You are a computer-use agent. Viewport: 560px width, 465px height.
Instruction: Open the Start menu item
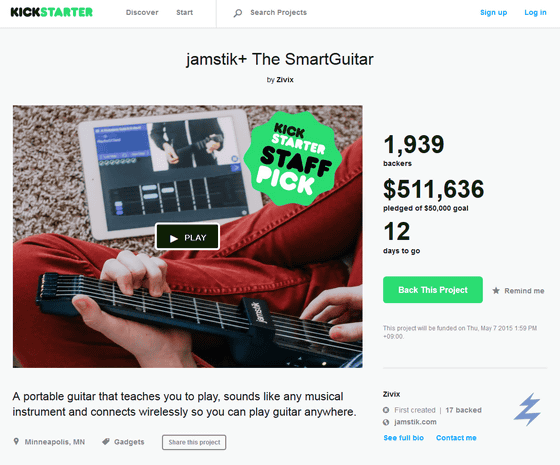coord(184,12)
